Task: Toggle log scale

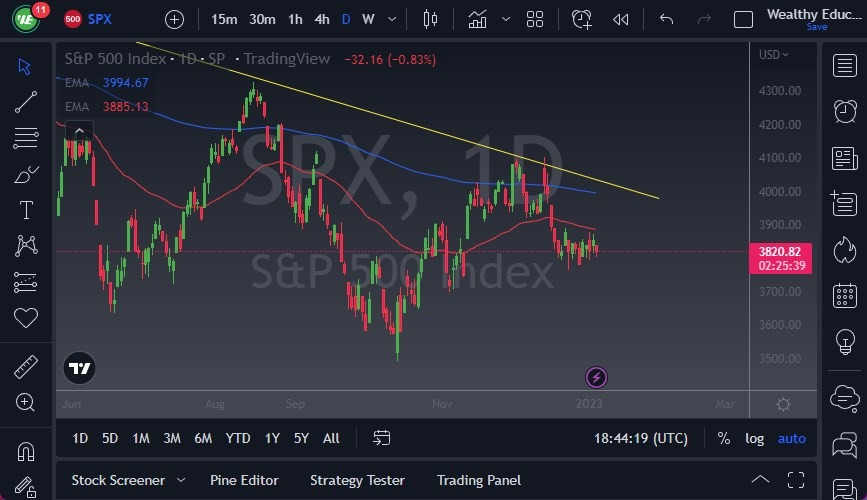Action: tap(754, 438)
